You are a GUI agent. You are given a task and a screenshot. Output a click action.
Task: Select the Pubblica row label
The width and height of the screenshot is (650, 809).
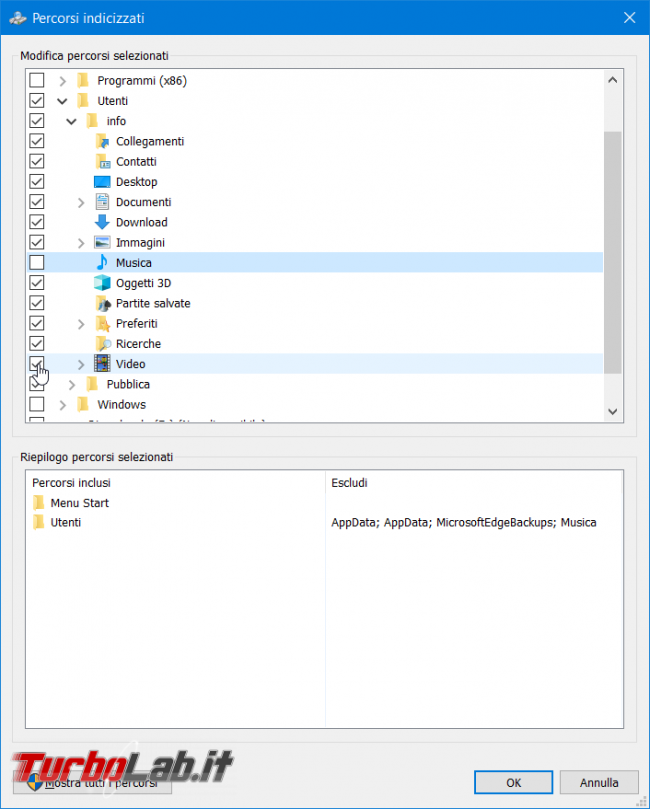[128, 384]
